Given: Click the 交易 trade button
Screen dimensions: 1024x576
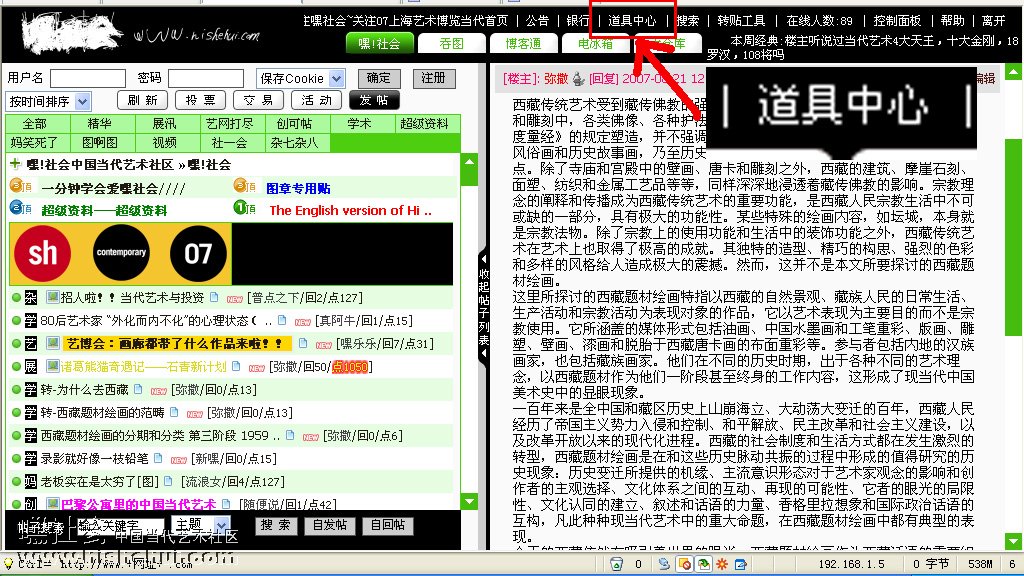Looking at the screenshot, I should (258, 100).
